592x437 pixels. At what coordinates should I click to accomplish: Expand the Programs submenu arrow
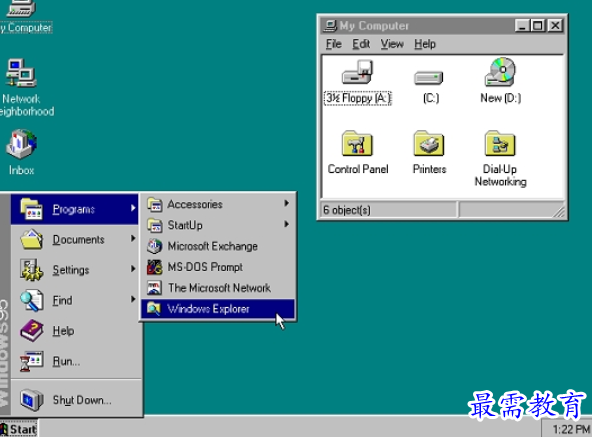(x=133, y=208)
